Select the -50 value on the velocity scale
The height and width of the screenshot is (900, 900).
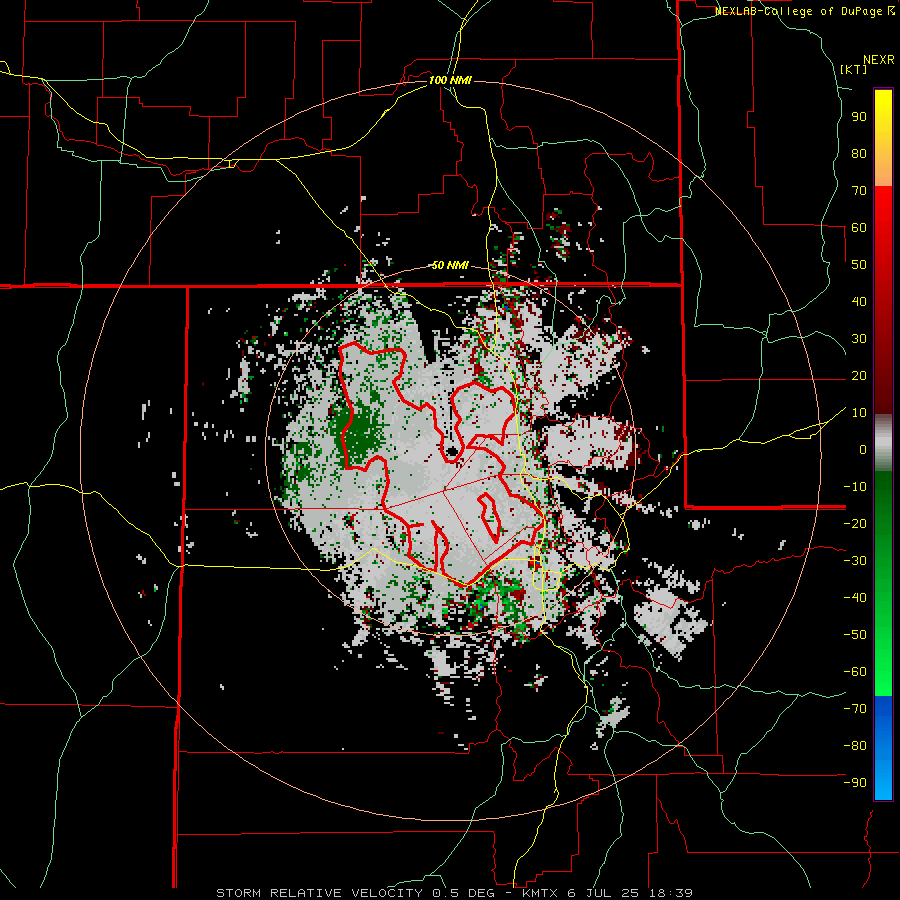(855, 635)
